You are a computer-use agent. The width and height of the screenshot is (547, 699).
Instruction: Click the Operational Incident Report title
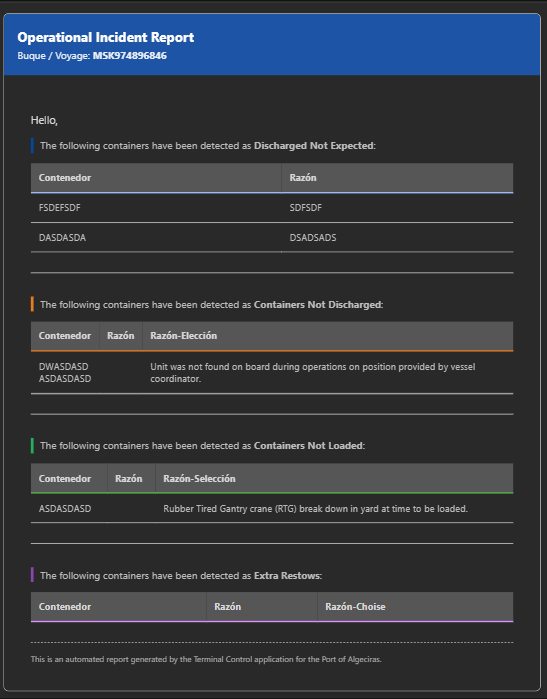[x=106, y=37]
